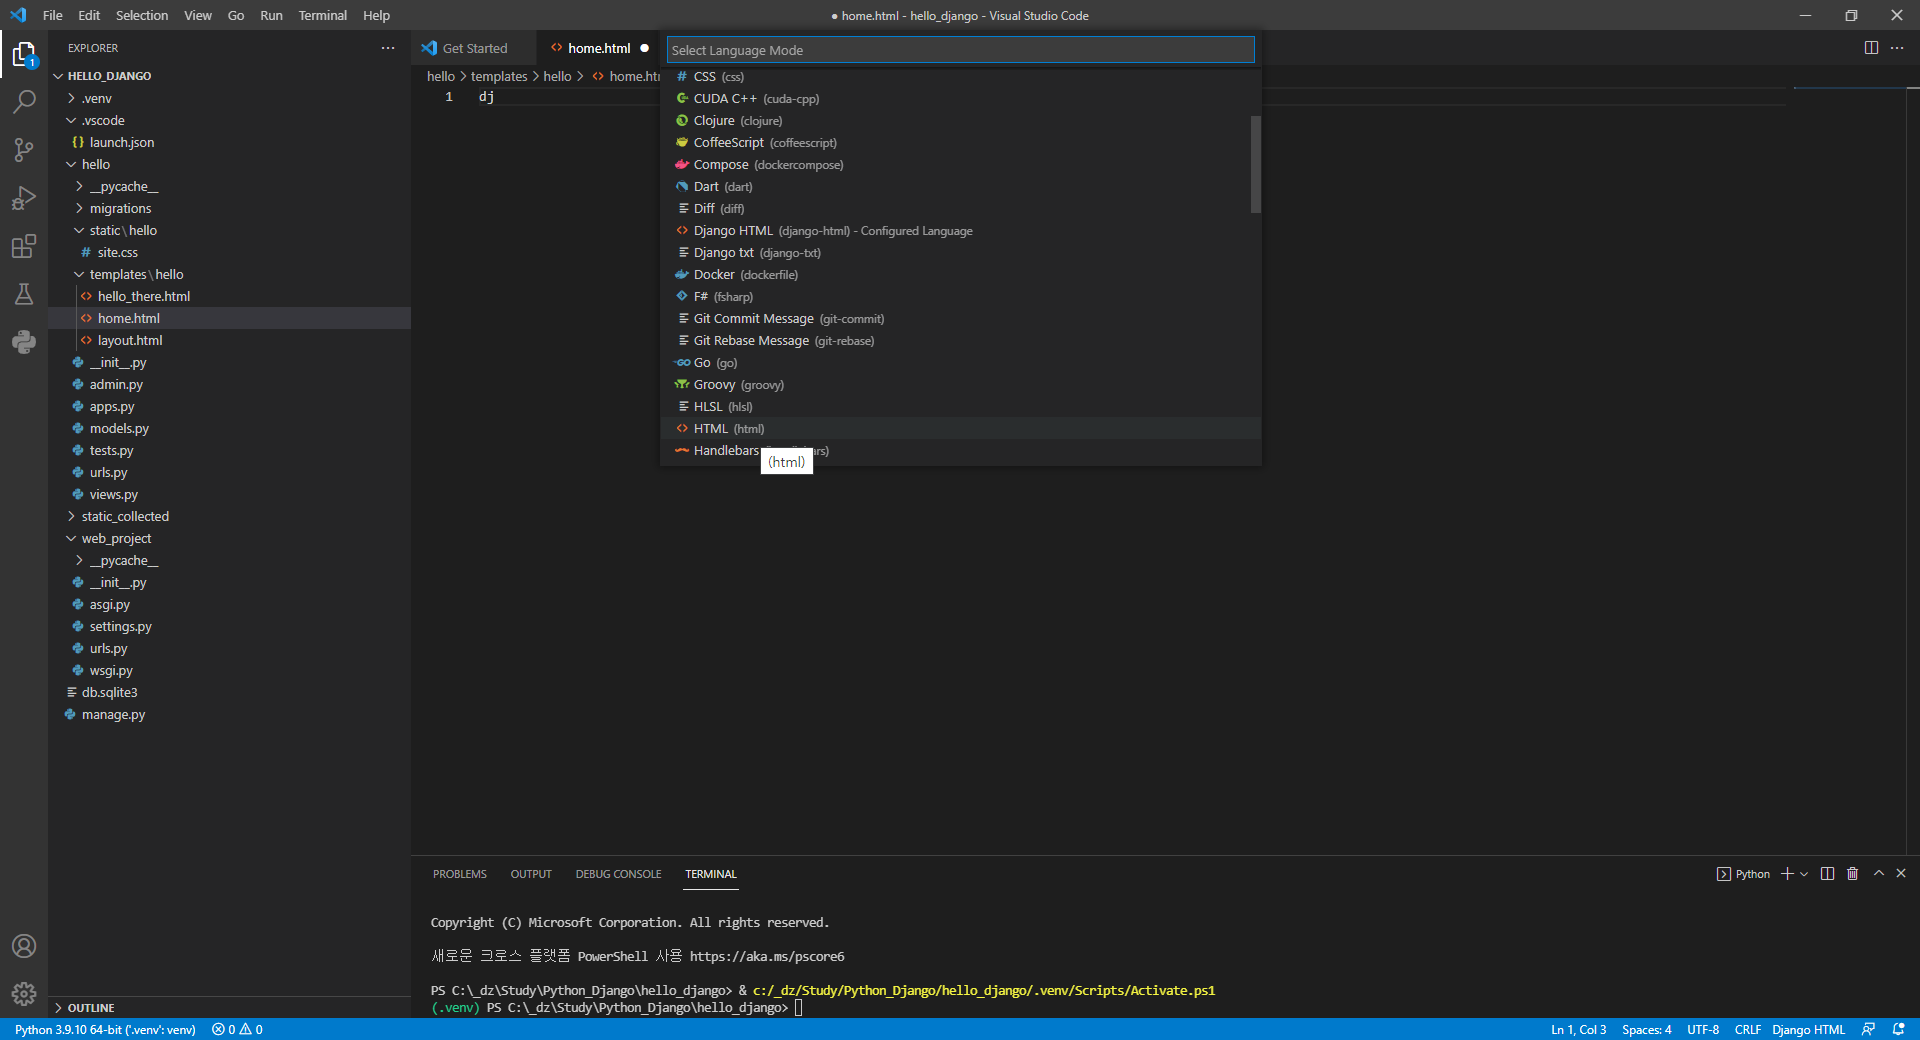Choose Groovy language mode
Viewport: 1920px width, 1040px height.
pos(960,385)
